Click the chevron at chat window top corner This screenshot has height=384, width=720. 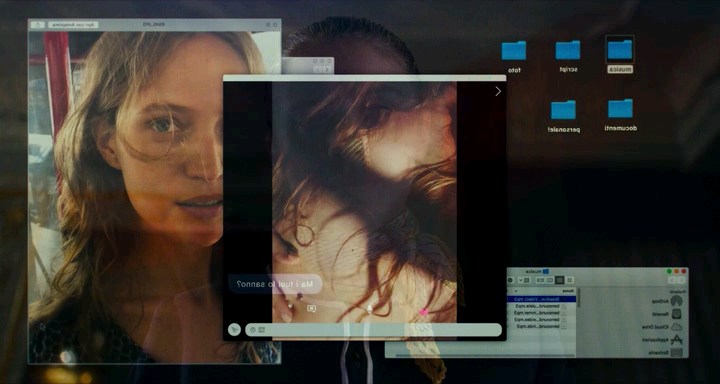tap(498, 91)
